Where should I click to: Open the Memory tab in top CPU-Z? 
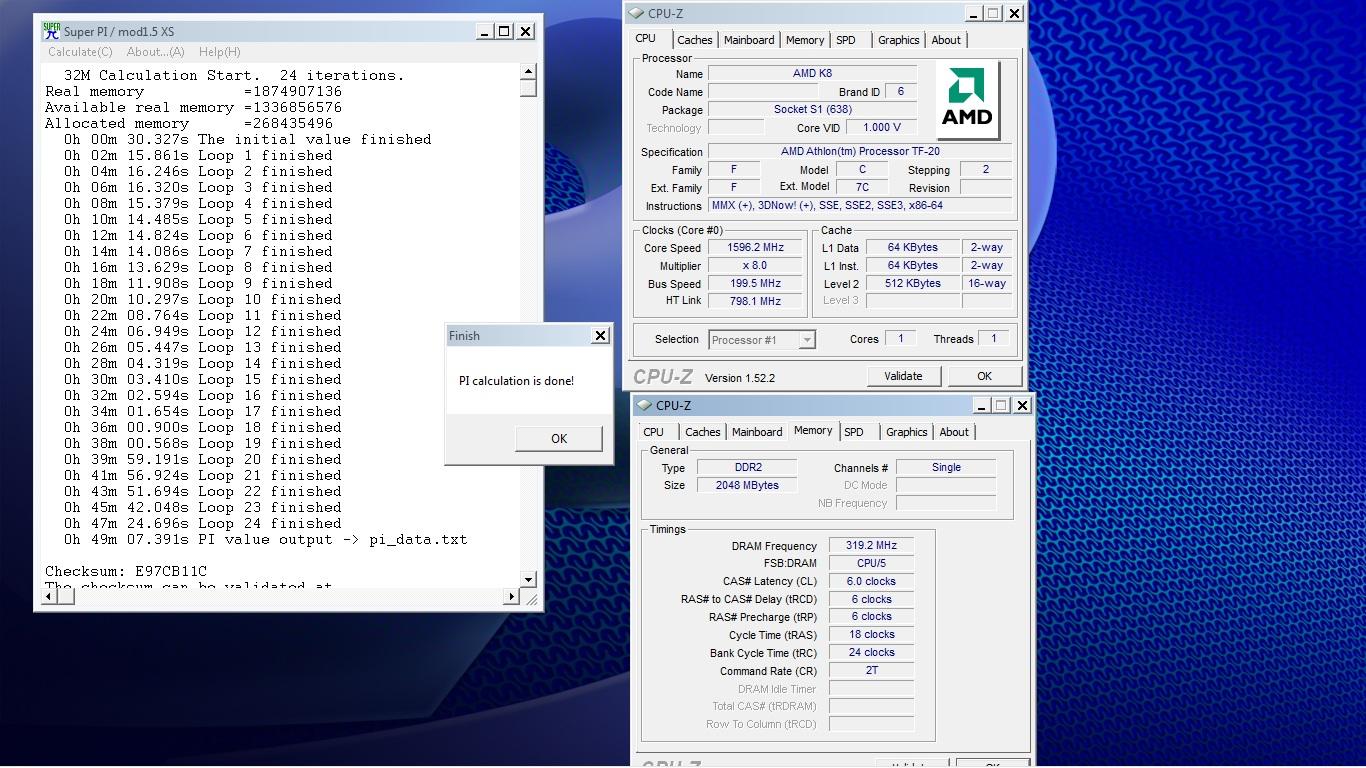pyautogui.click(x=805, y=40)
